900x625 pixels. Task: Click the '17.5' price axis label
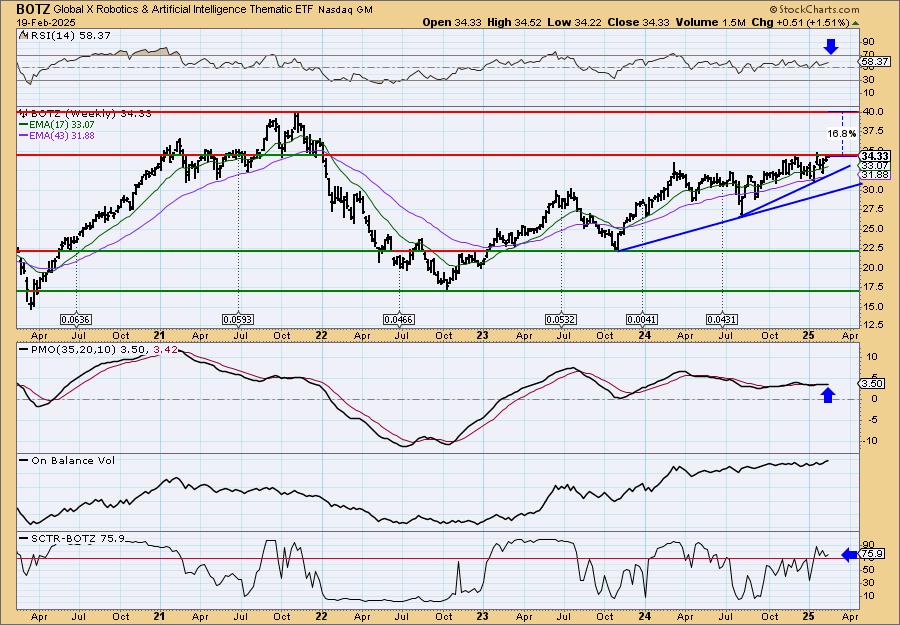click(874, 287)
